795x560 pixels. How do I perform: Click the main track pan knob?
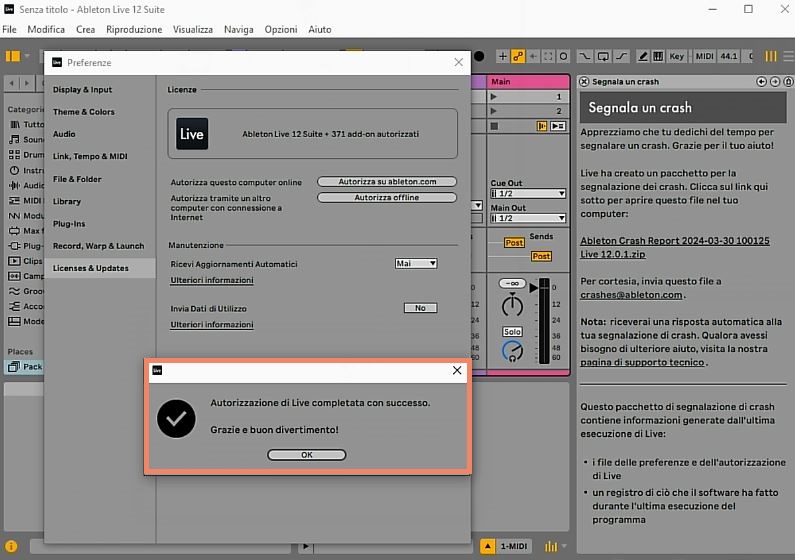coord(512,305)
